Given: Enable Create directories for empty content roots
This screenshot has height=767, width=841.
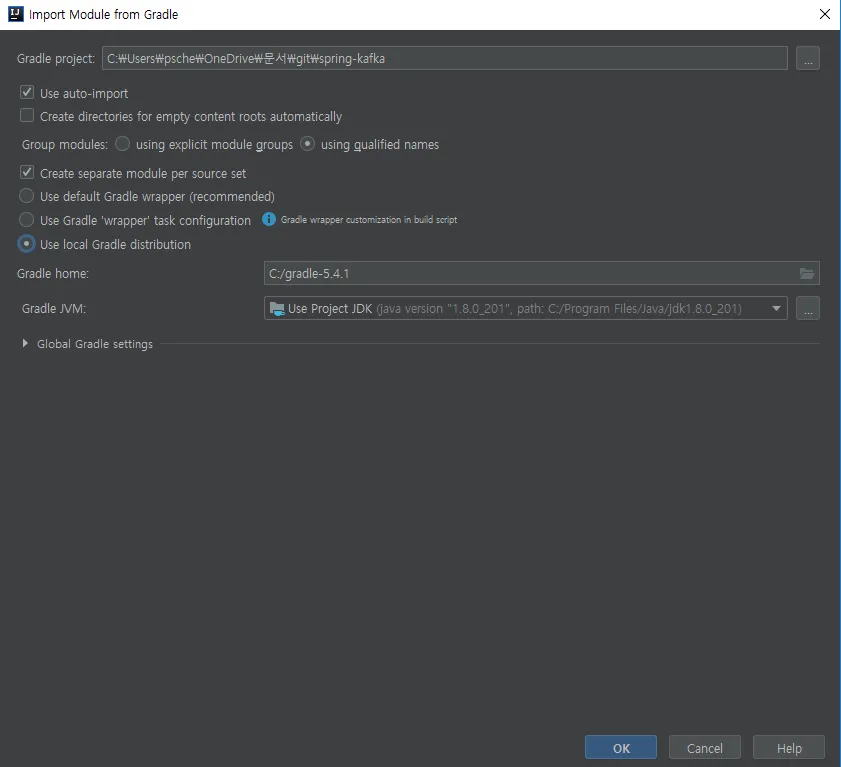Looking at the screenshot, I should point(27,115).
